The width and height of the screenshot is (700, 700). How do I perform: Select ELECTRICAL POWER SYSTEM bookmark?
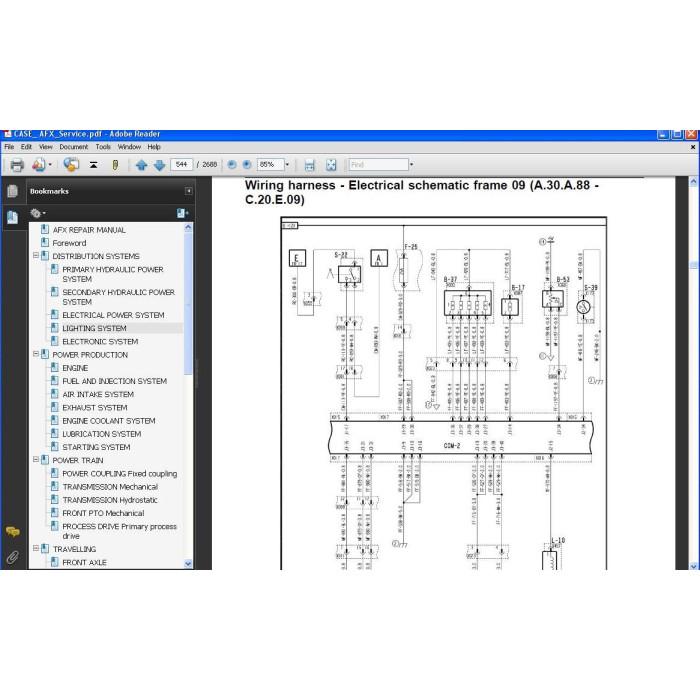[x=113, y=315]
